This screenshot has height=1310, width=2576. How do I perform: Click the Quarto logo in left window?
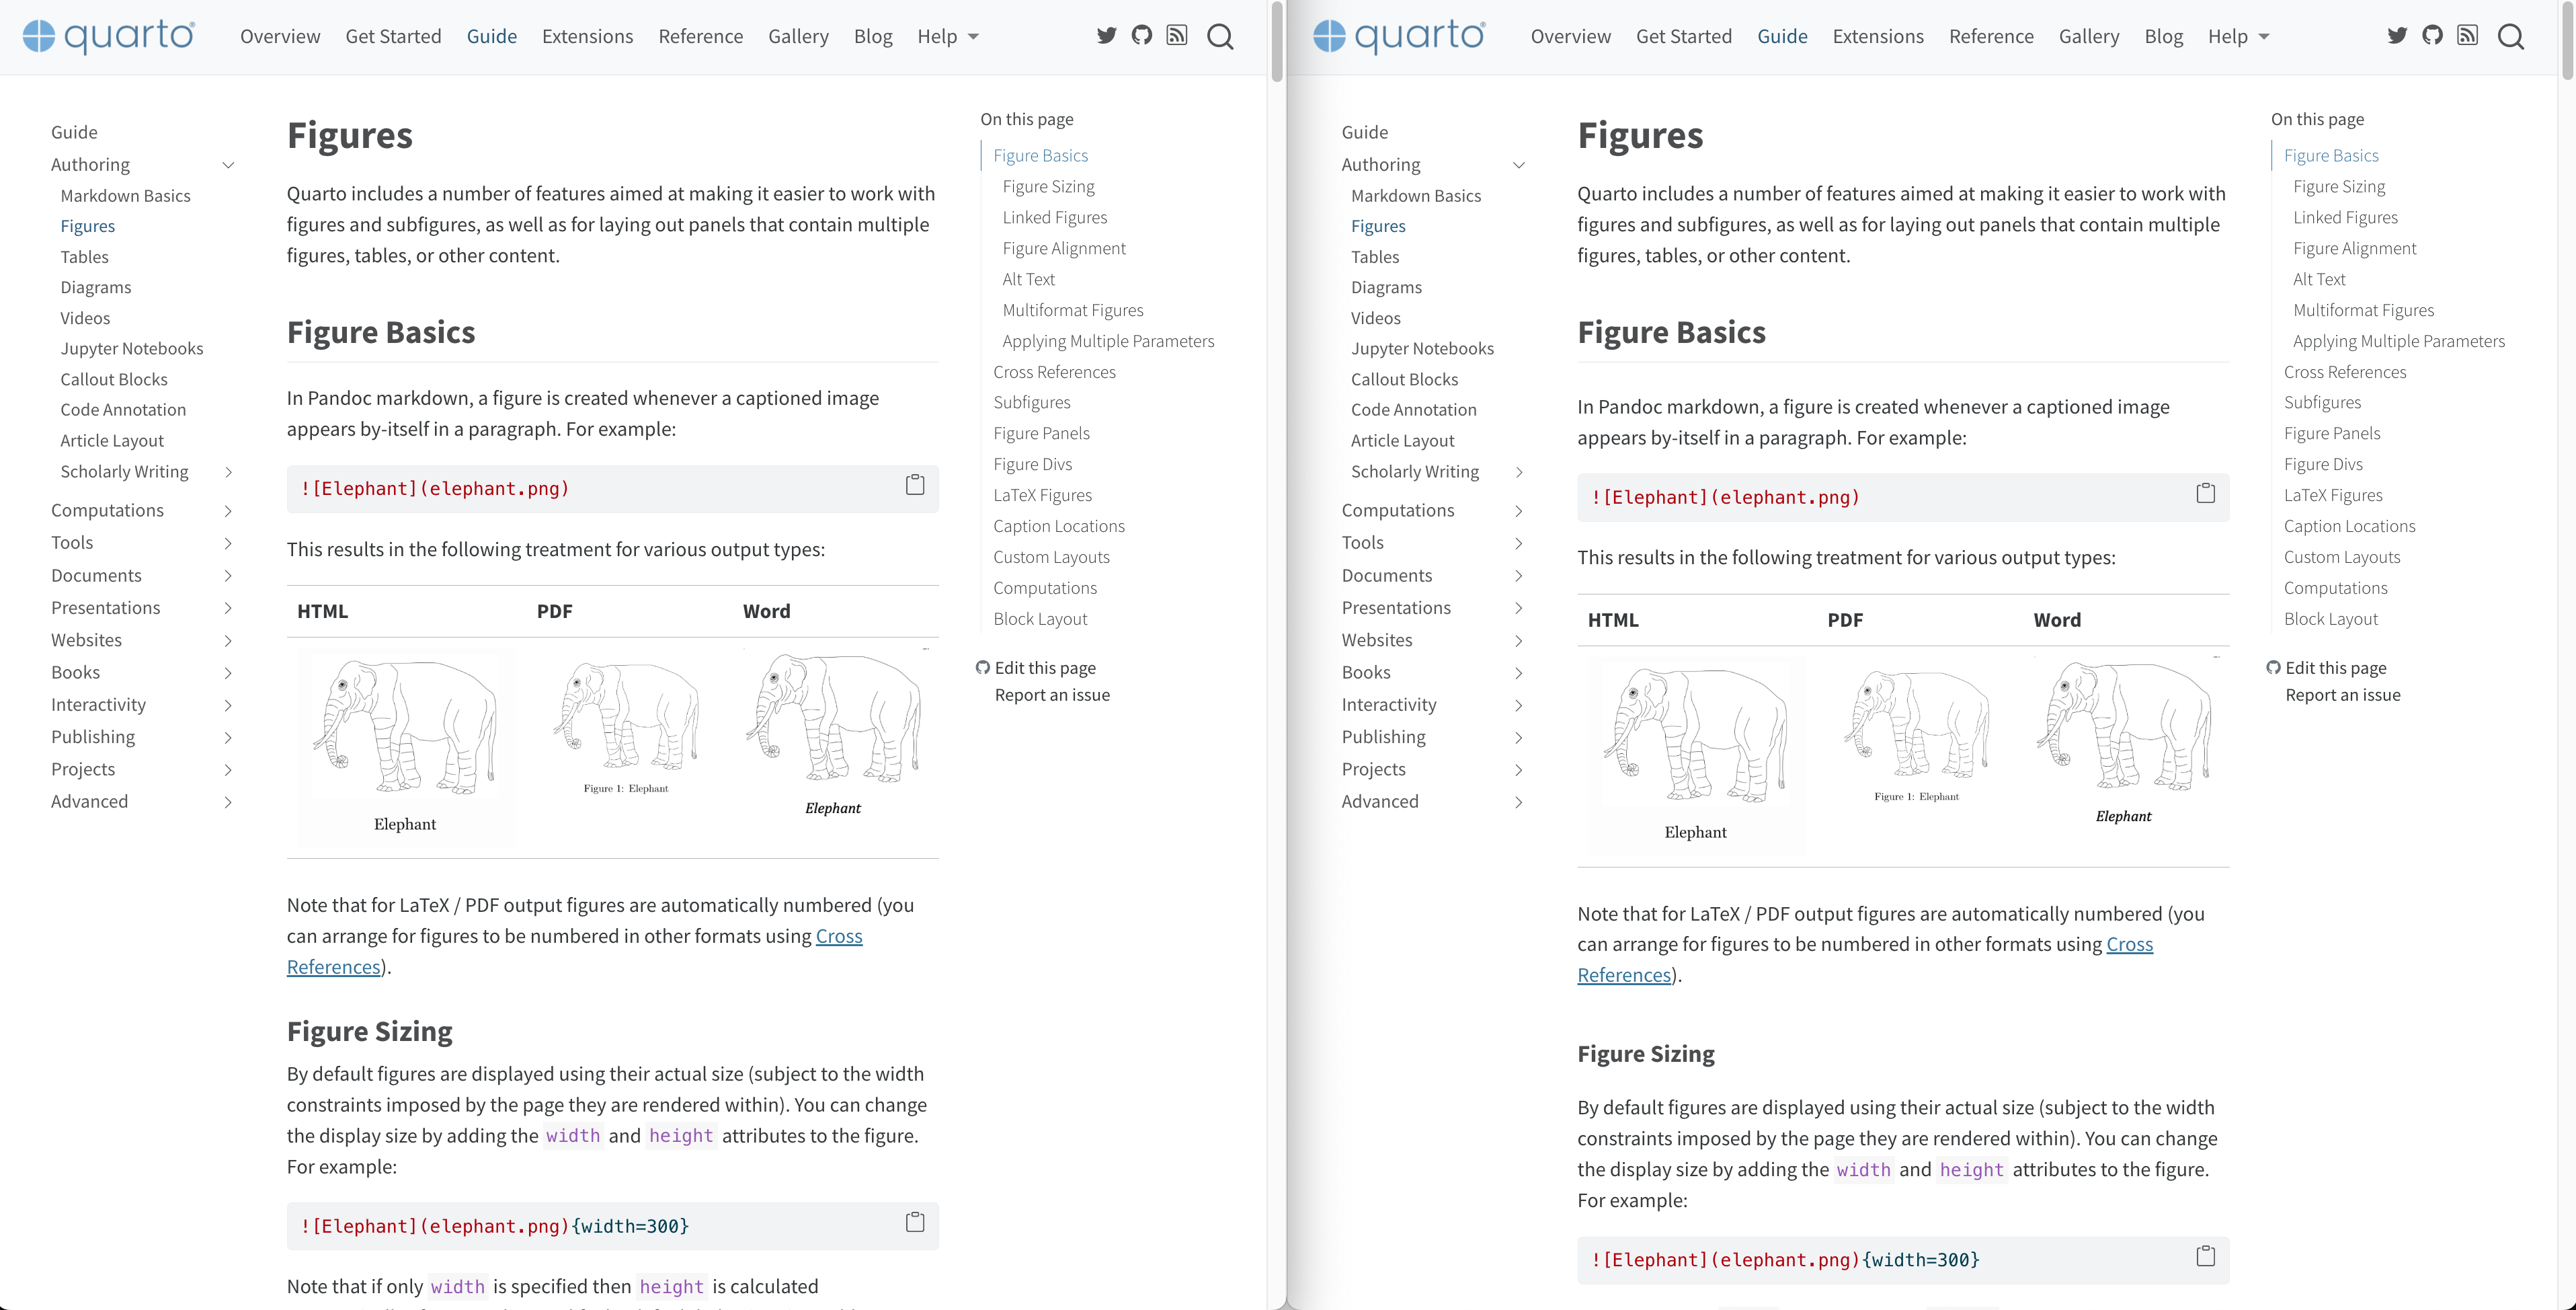(109, 36)
